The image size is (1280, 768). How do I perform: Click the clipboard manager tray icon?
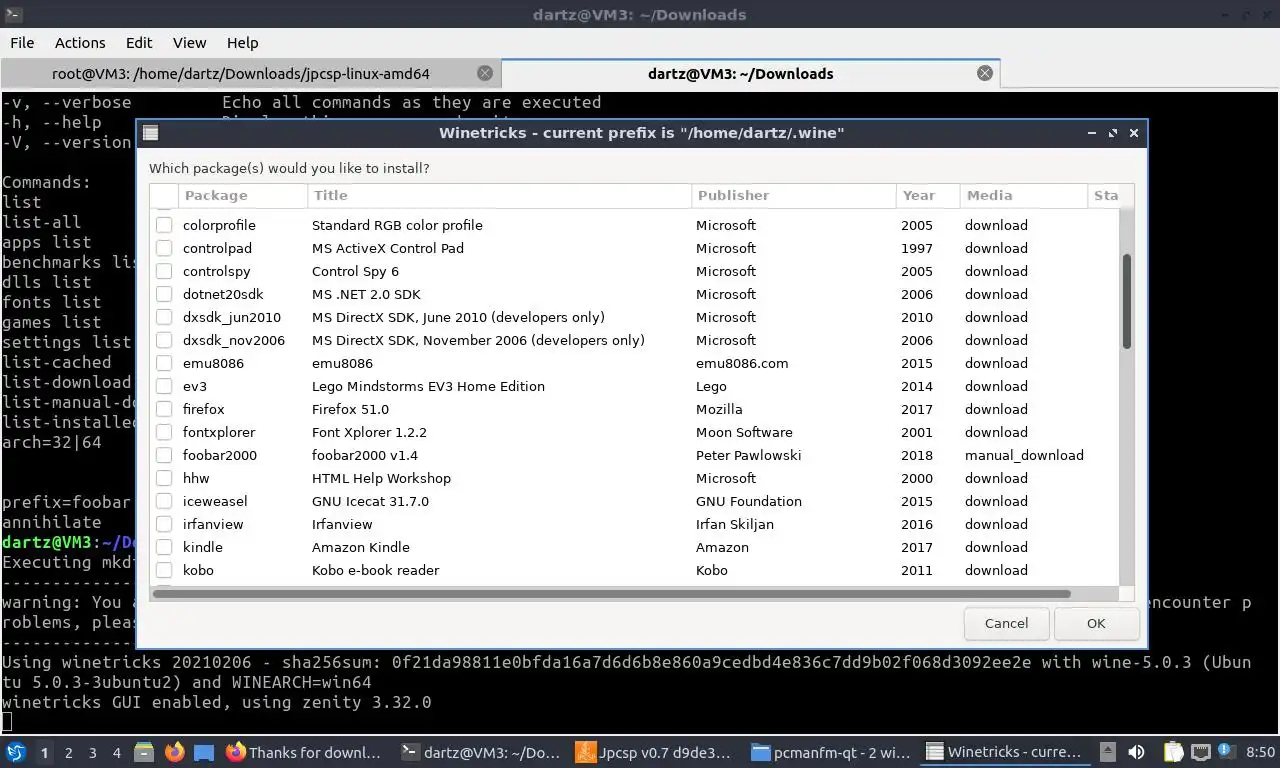pyautogui.click(x=1173, y=752)
